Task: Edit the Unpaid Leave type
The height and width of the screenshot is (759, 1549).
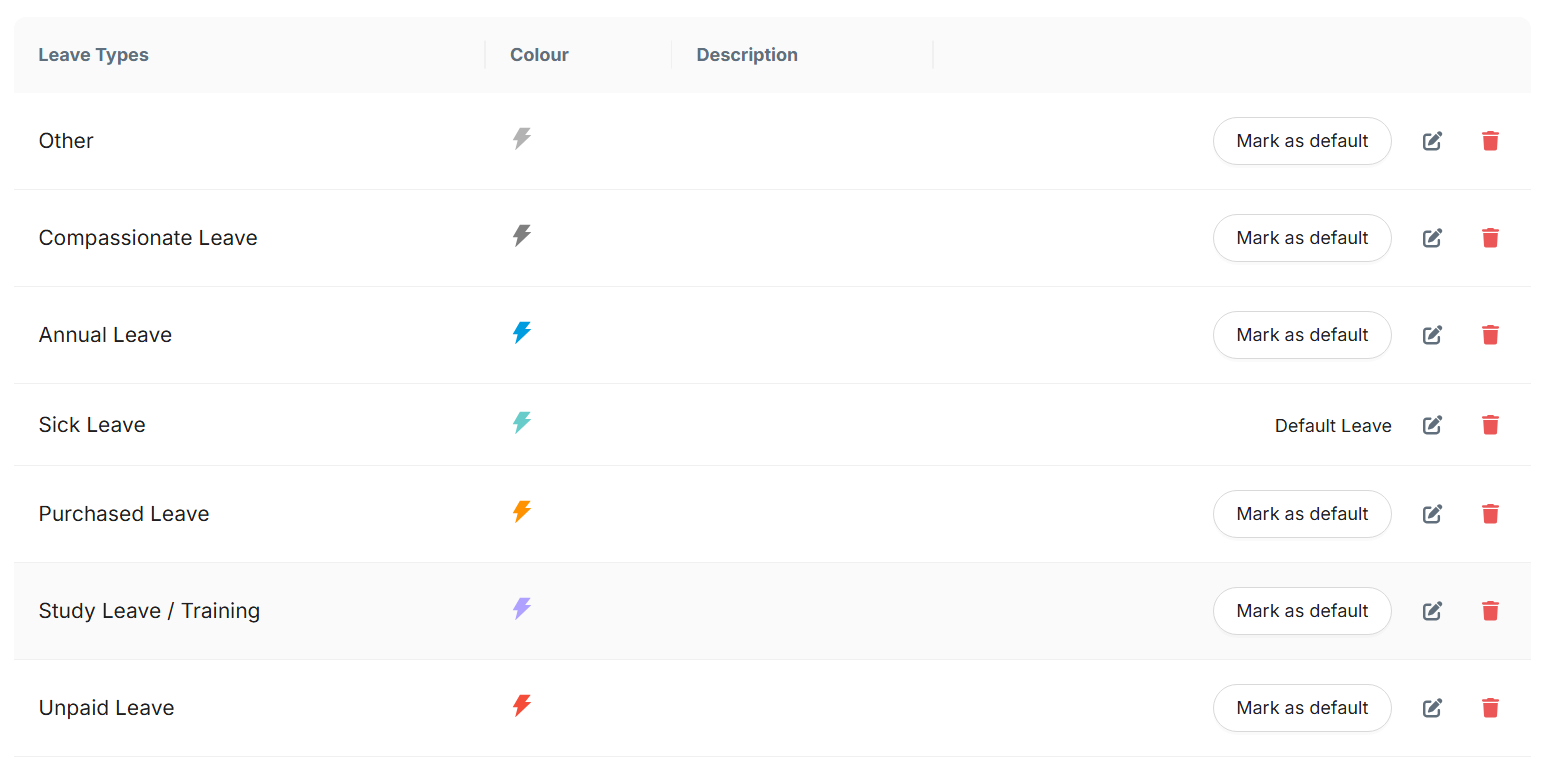Action: [1432, 708]
